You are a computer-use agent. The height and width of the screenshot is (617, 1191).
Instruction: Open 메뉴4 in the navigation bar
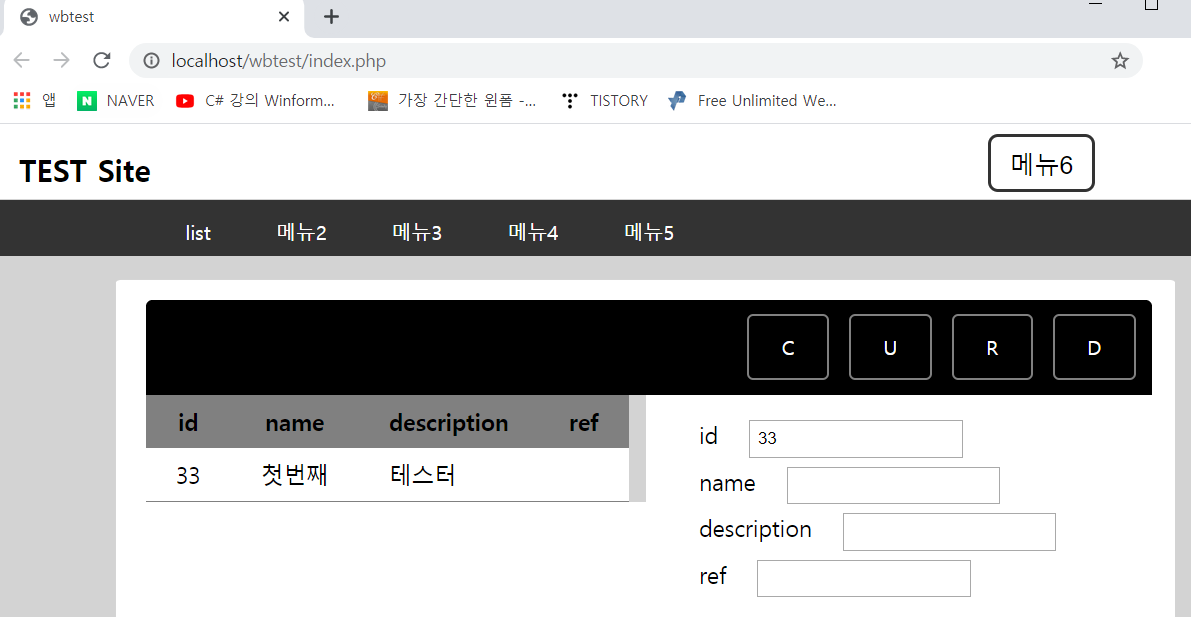coord(533,233)
